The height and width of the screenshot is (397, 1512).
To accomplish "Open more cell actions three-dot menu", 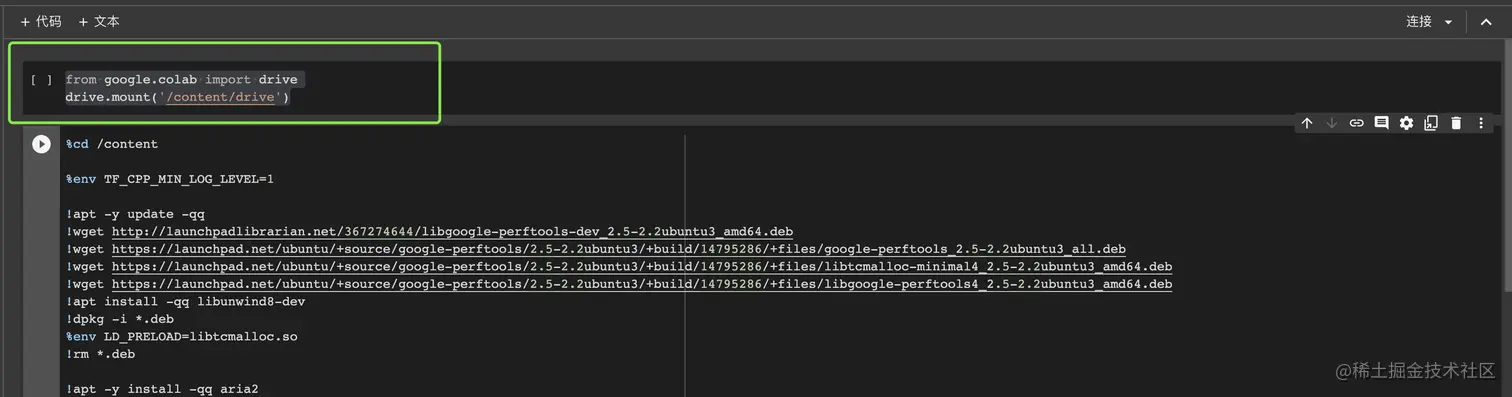I will (1481, 123).
